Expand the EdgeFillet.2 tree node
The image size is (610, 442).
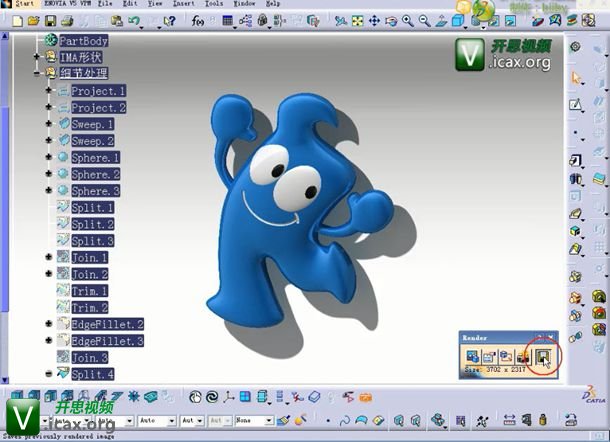pos(48,324)
